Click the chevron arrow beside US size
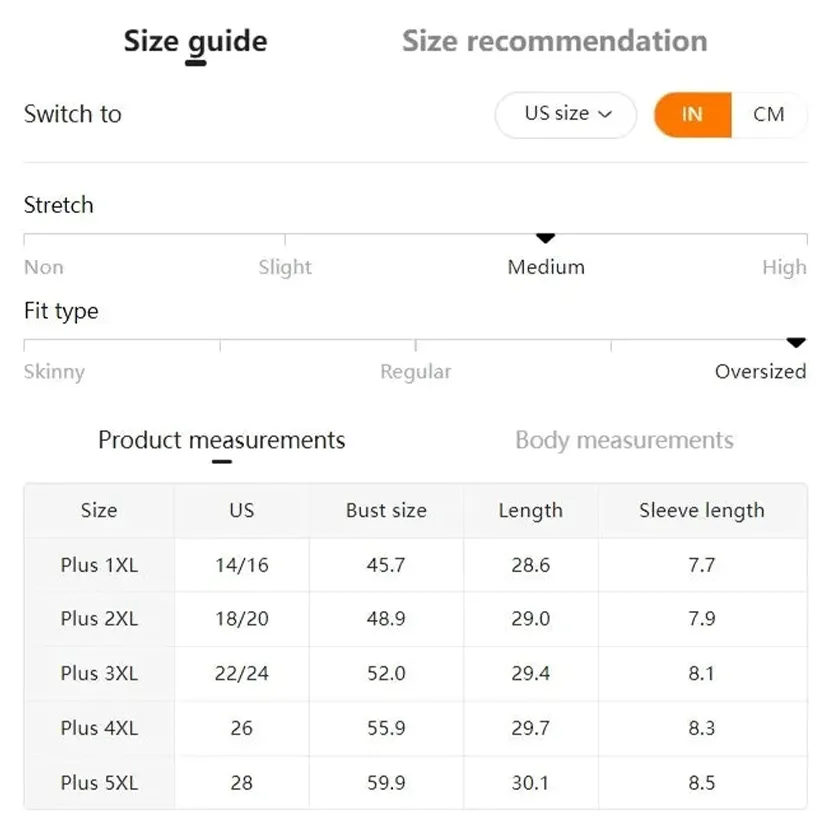This screenshot has height=833, width=833. pyautogui.click(x=605, y=114)
